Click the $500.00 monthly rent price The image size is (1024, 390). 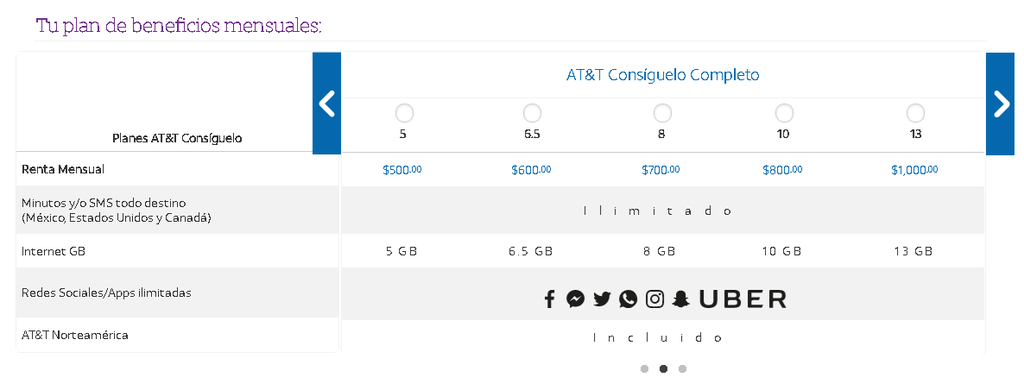402,170
